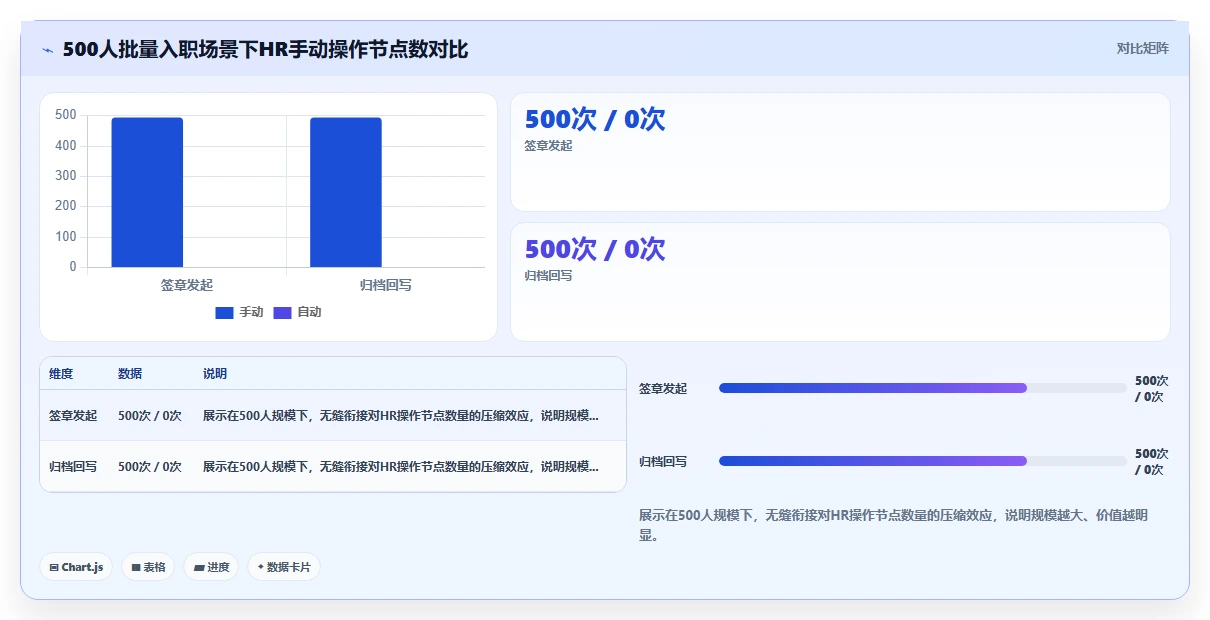Click the 500次 / 0次 value in the 签章发起 card
This screenshot has height=620, width=1210.
coord(595,119)
